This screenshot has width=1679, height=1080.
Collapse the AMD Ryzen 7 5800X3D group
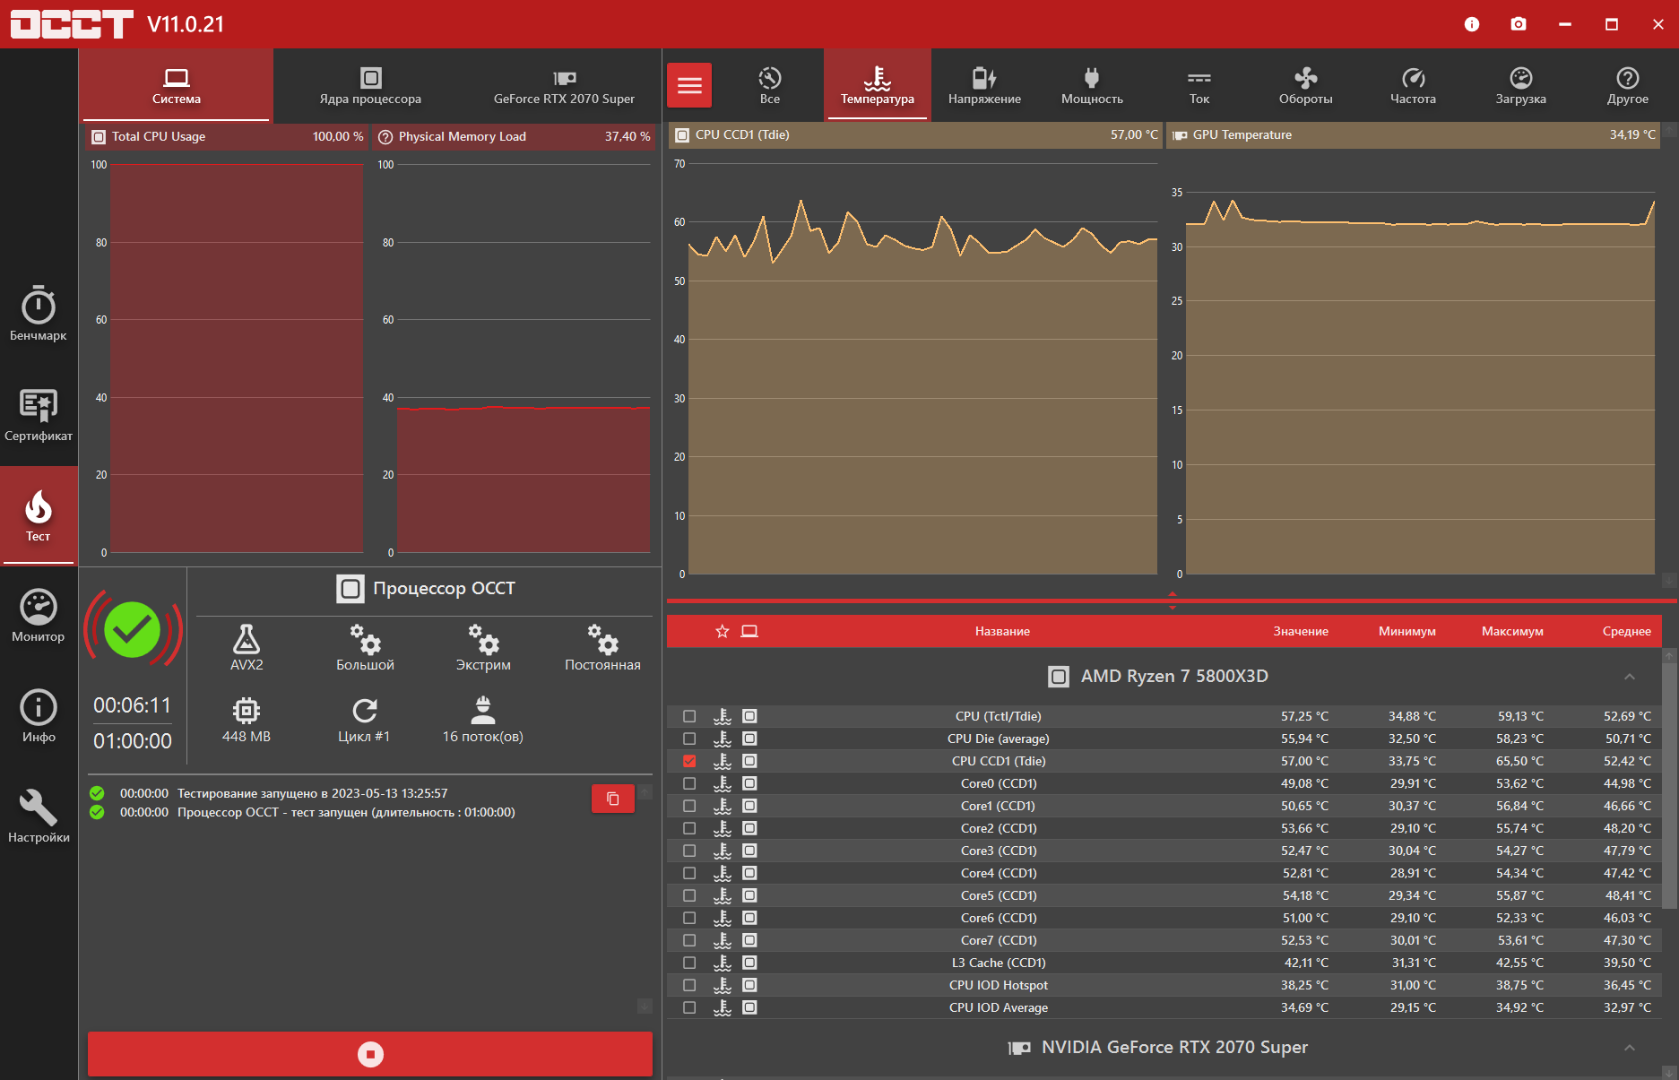[1629, 677]
